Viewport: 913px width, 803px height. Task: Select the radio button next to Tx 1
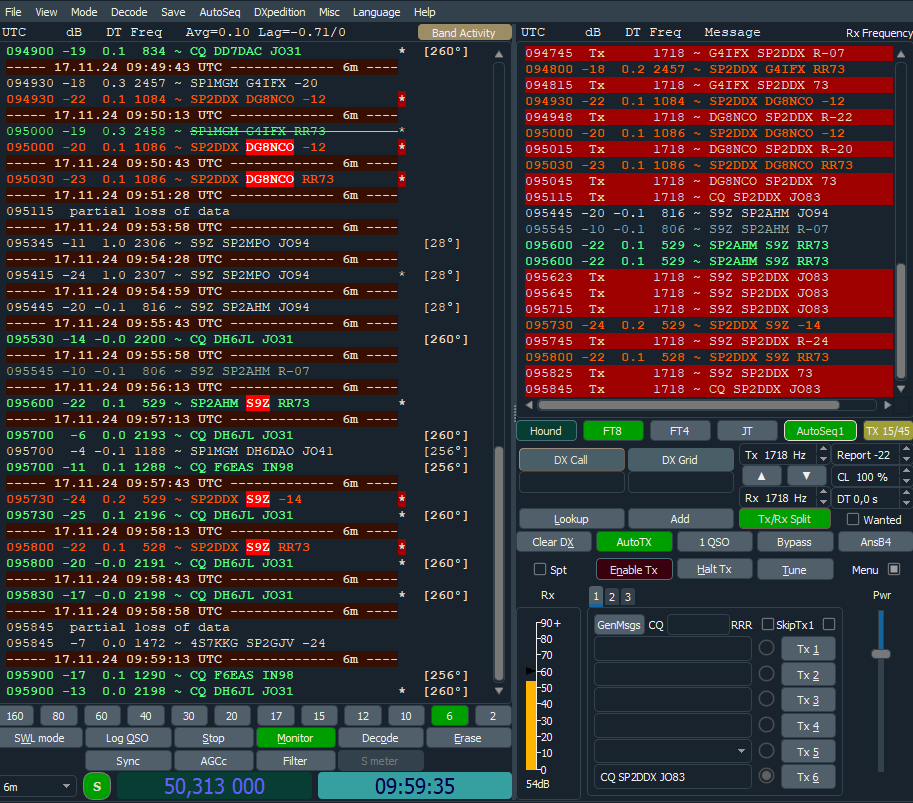[x=766, y=648]
